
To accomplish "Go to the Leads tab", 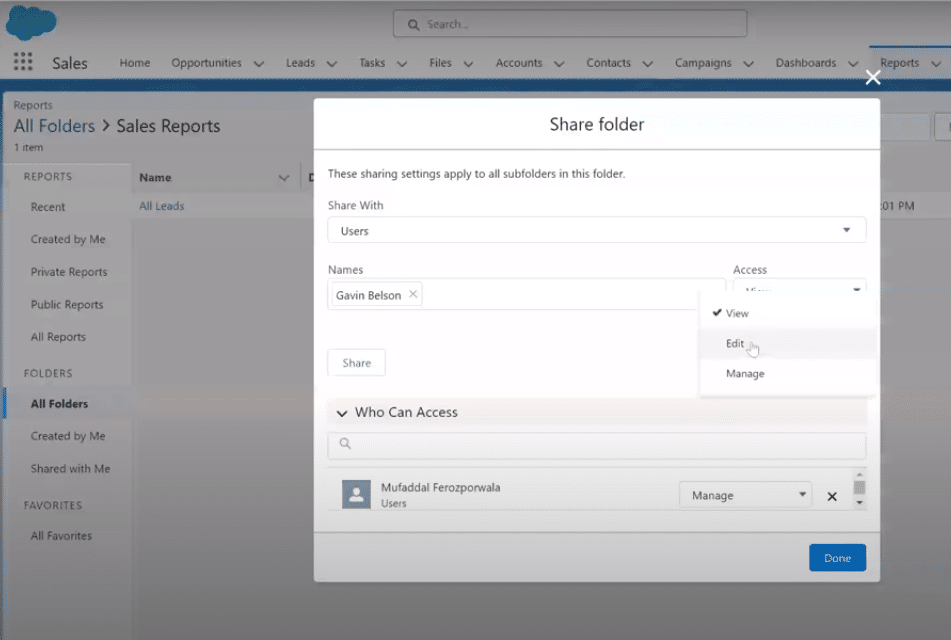I will (x=300, y=62).
